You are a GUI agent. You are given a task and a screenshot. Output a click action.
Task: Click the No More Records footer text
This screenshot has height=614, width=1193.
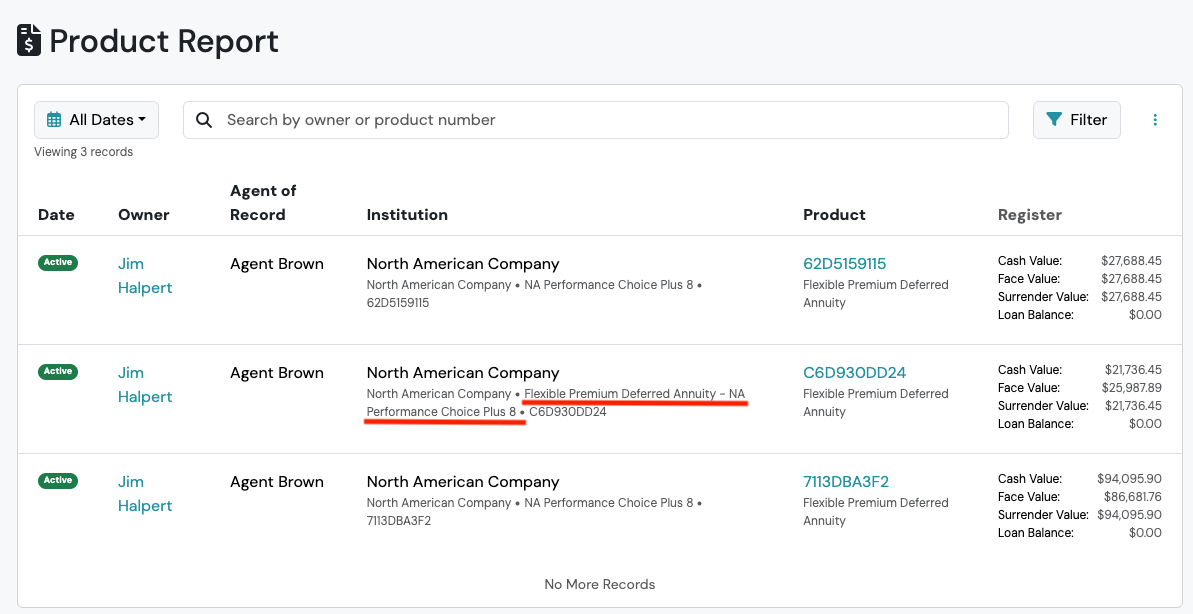[x=600, y=584]
